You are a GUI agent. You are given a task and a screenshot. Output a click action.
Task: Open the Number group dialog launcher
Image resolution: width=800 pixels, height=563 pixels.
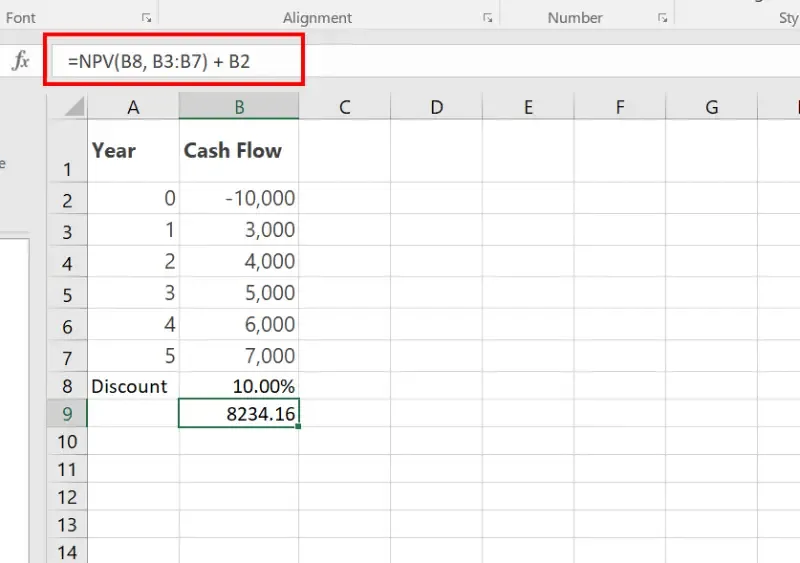point(662,18)
